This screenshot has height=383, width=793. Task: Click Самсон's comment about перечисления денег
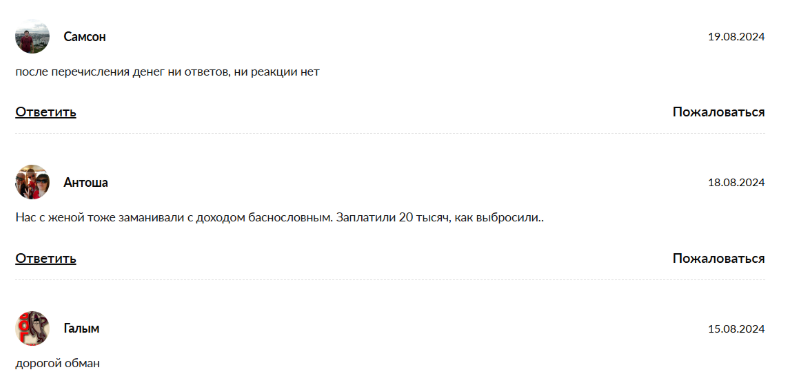pyautogui.click(x=167, y=72)
